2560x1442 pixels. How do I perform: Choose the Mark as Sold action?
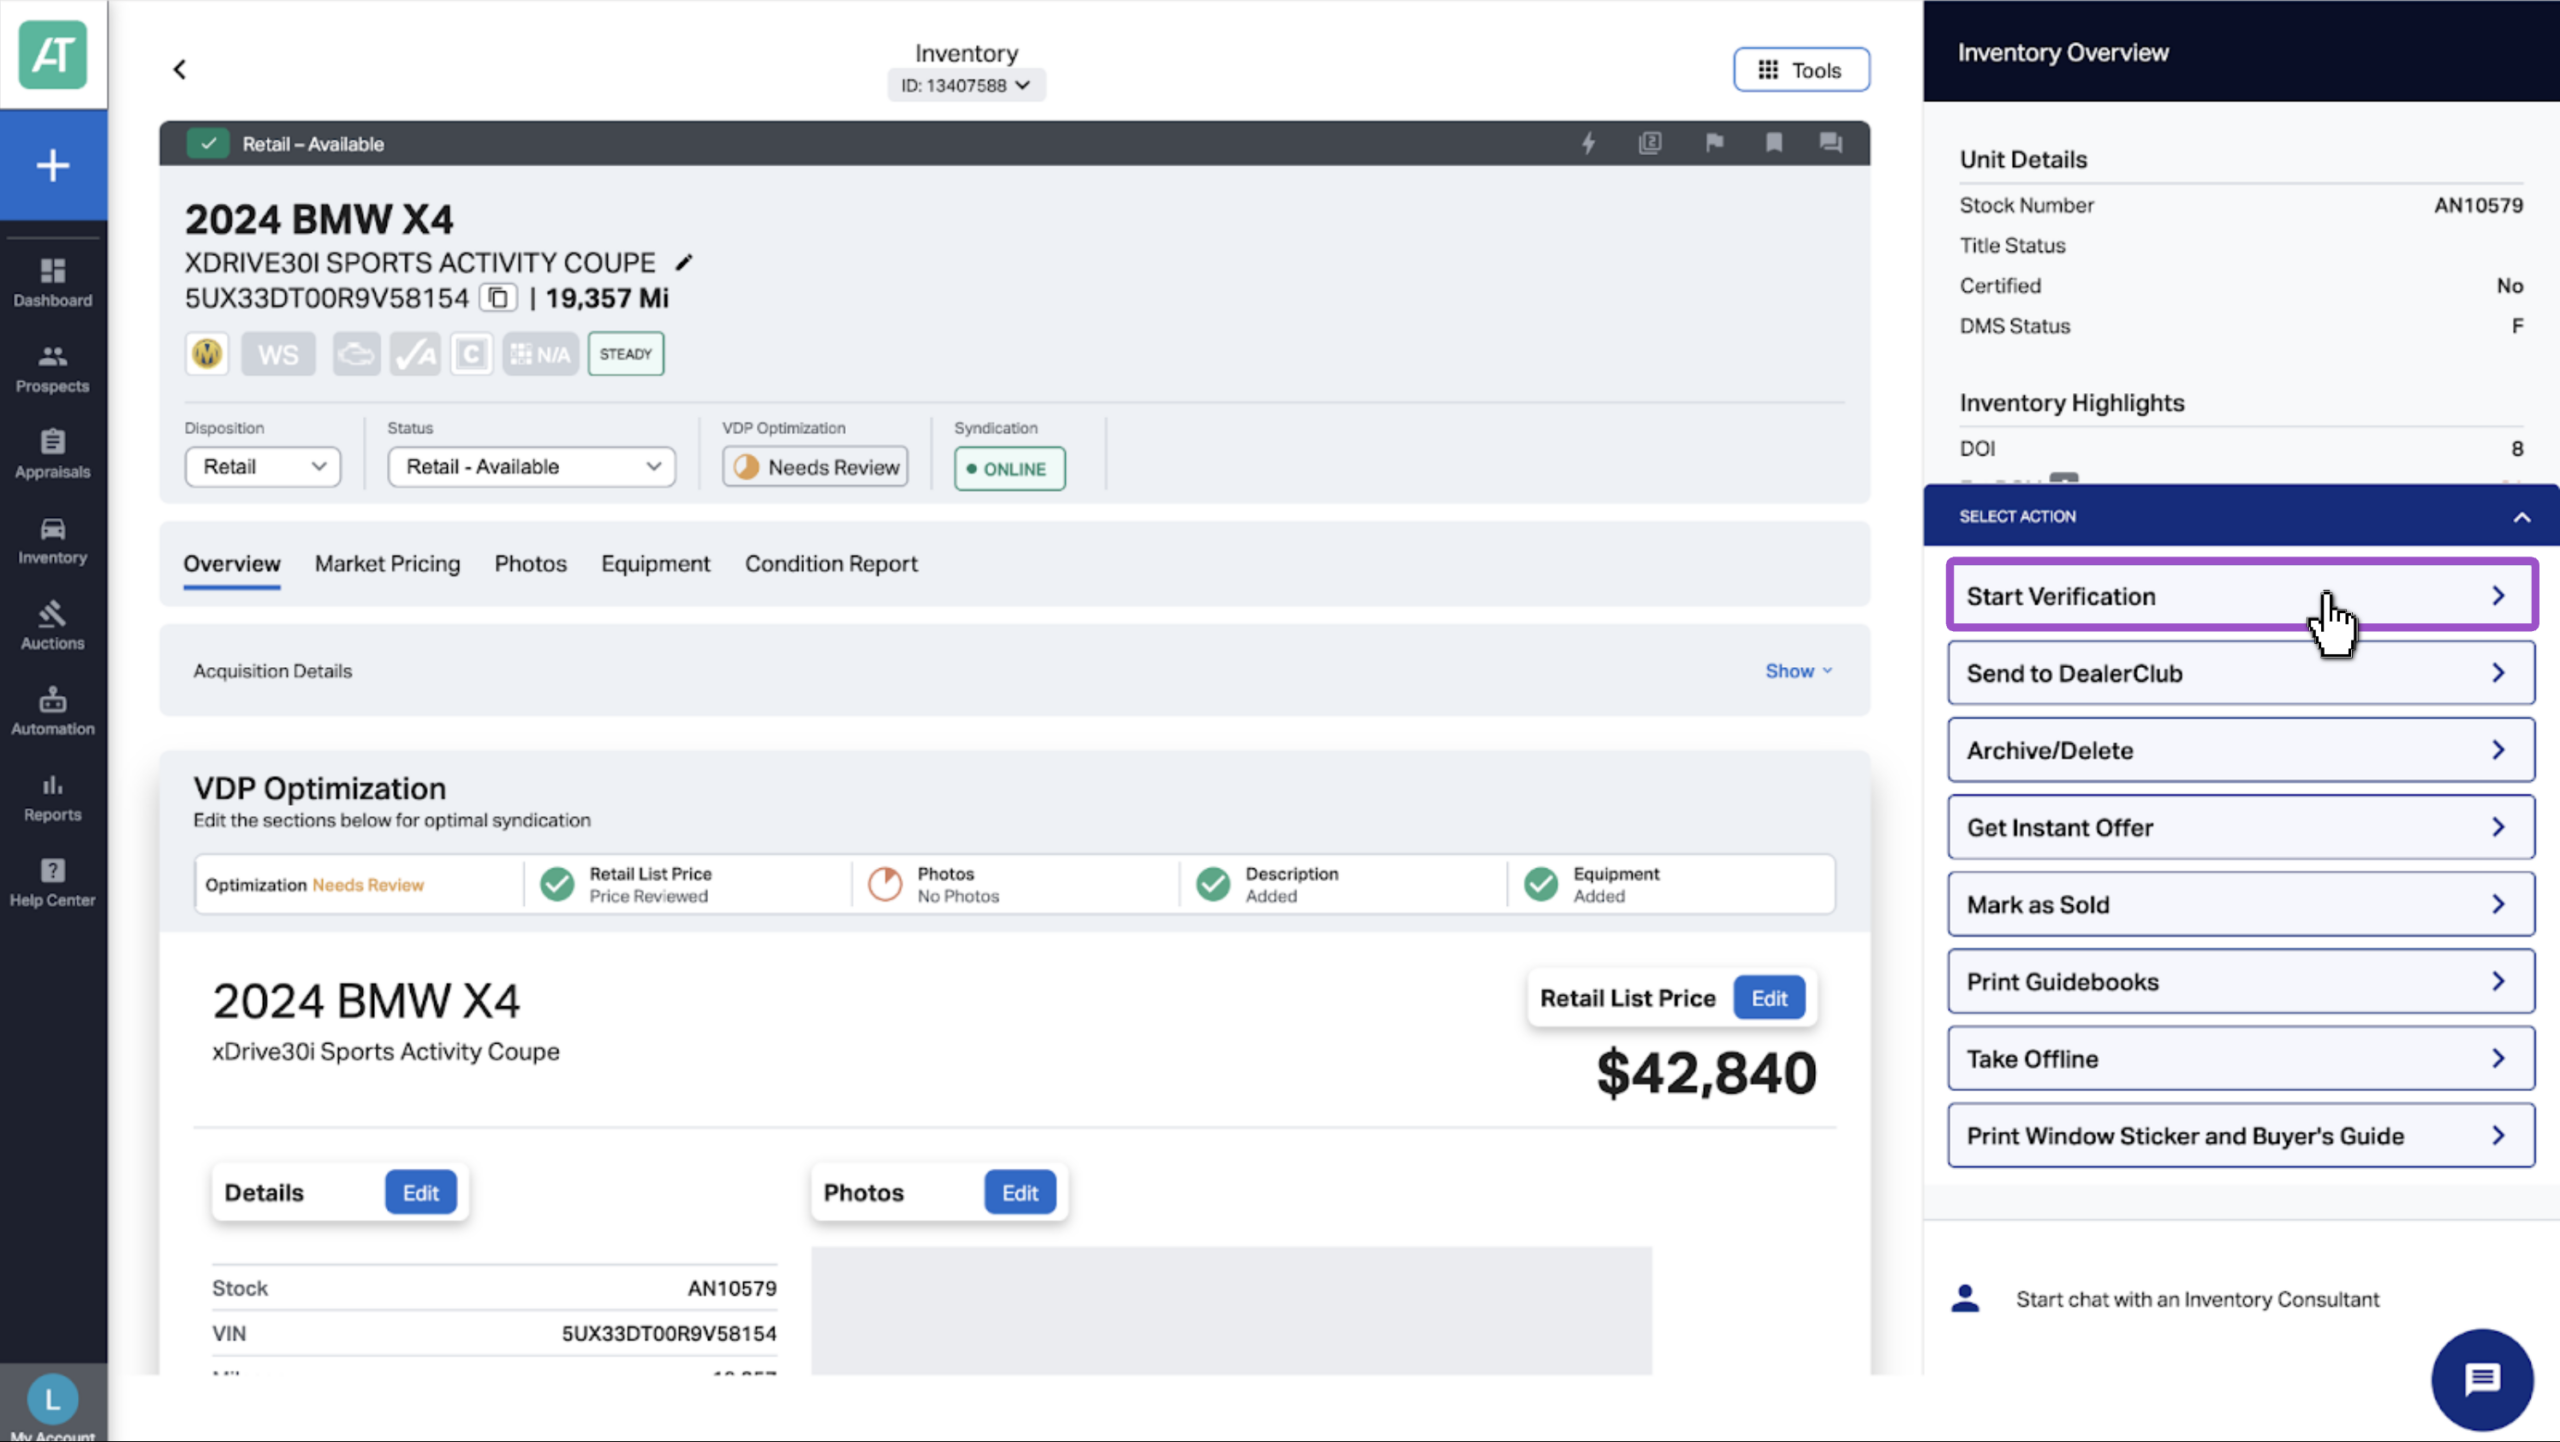[2241, 904]
